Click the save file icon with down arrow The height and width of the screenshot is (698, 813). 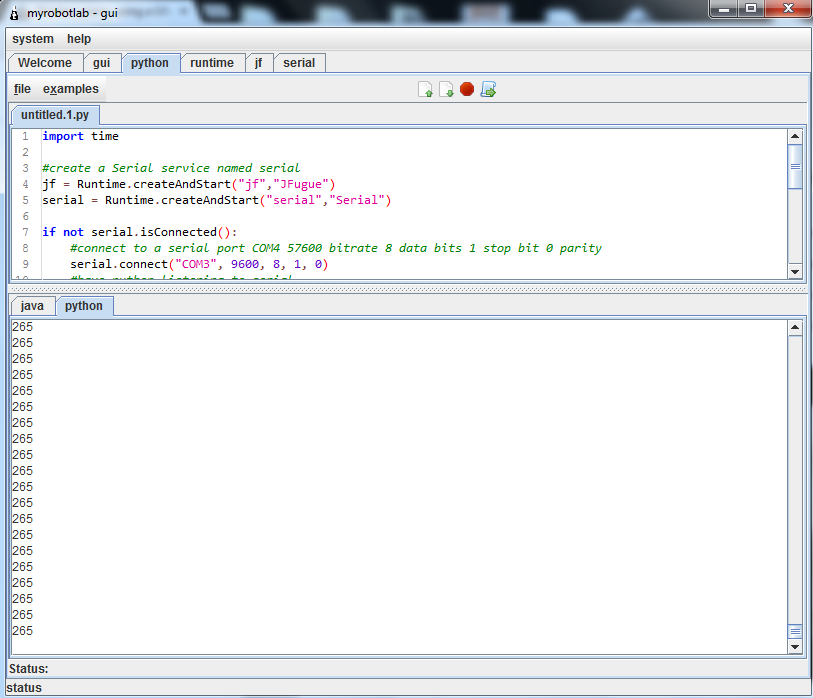(446, 90)
